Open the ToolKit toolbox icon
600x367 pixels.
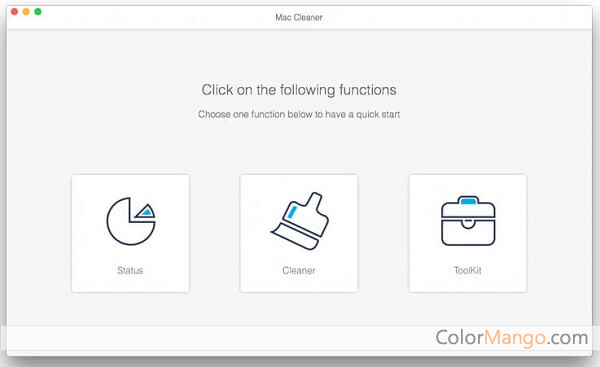pyautogui.click(x=468, y=221)
